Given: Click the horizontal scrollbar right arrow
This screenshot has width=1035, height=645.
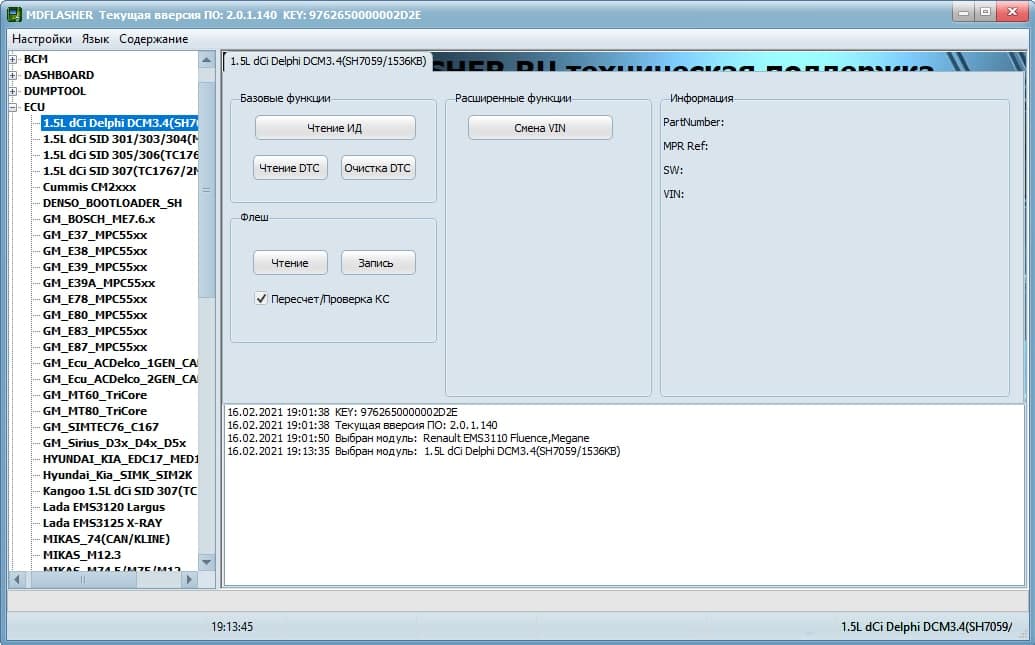Looking at the screenshot, I should pos(189,580).
